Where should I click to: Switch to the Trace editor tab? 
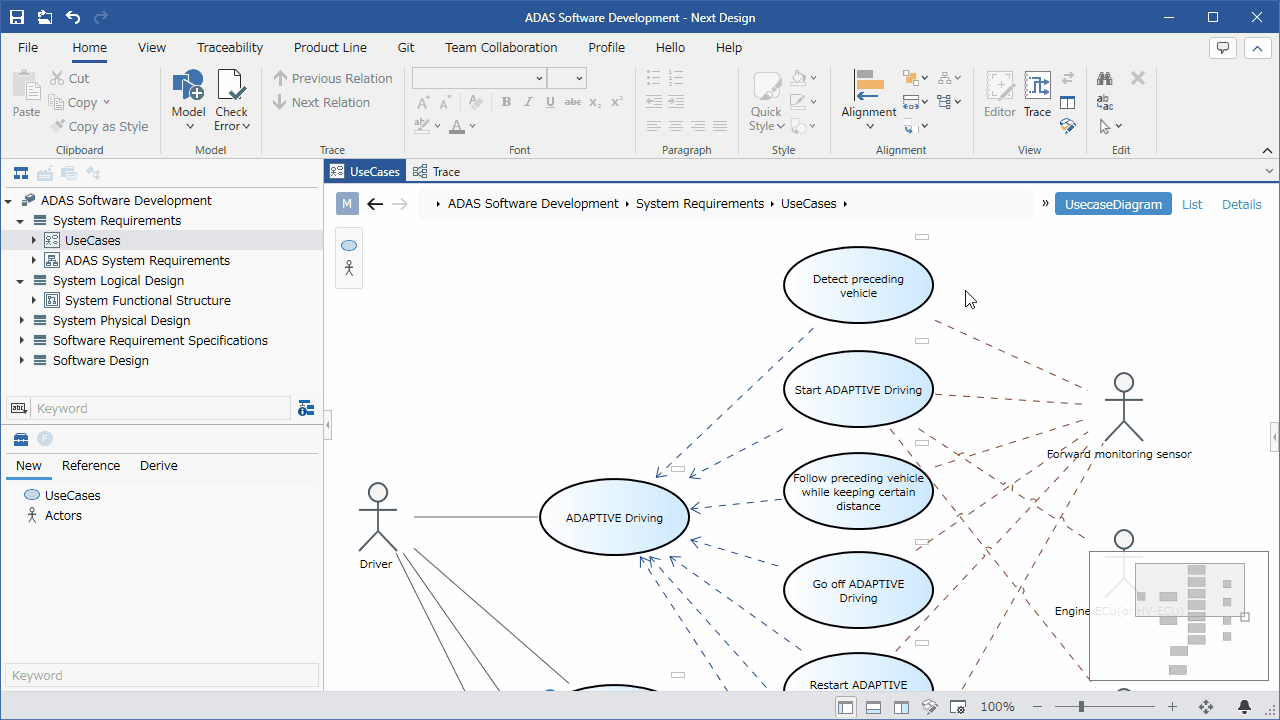437,171
